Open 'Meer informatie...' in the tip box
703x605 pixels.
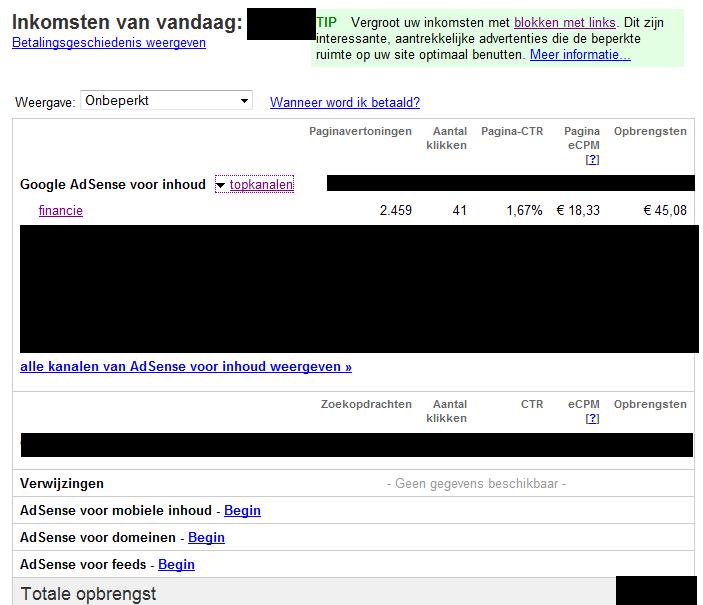580,55
